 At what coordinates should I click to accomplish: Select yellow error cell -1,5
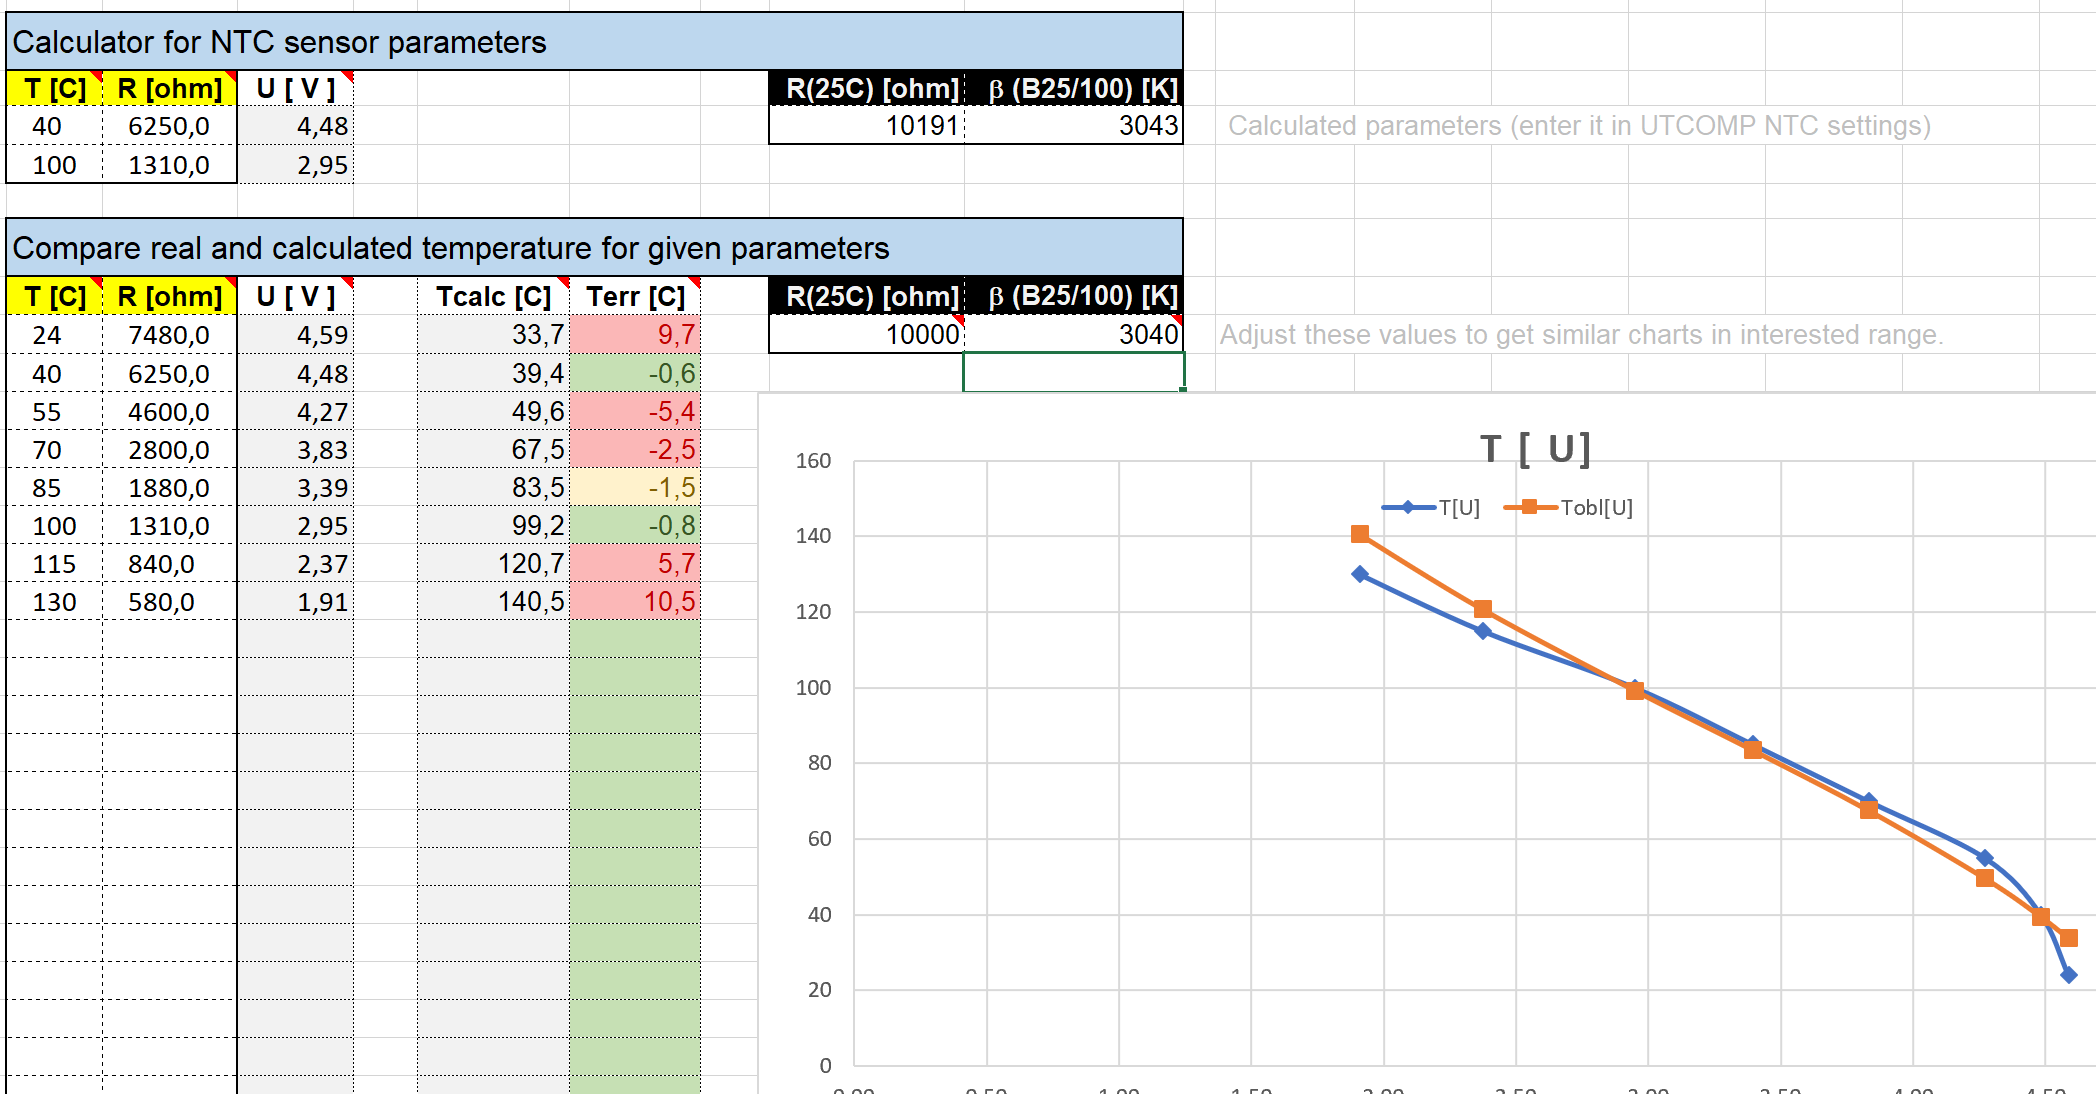pos(635,487)
